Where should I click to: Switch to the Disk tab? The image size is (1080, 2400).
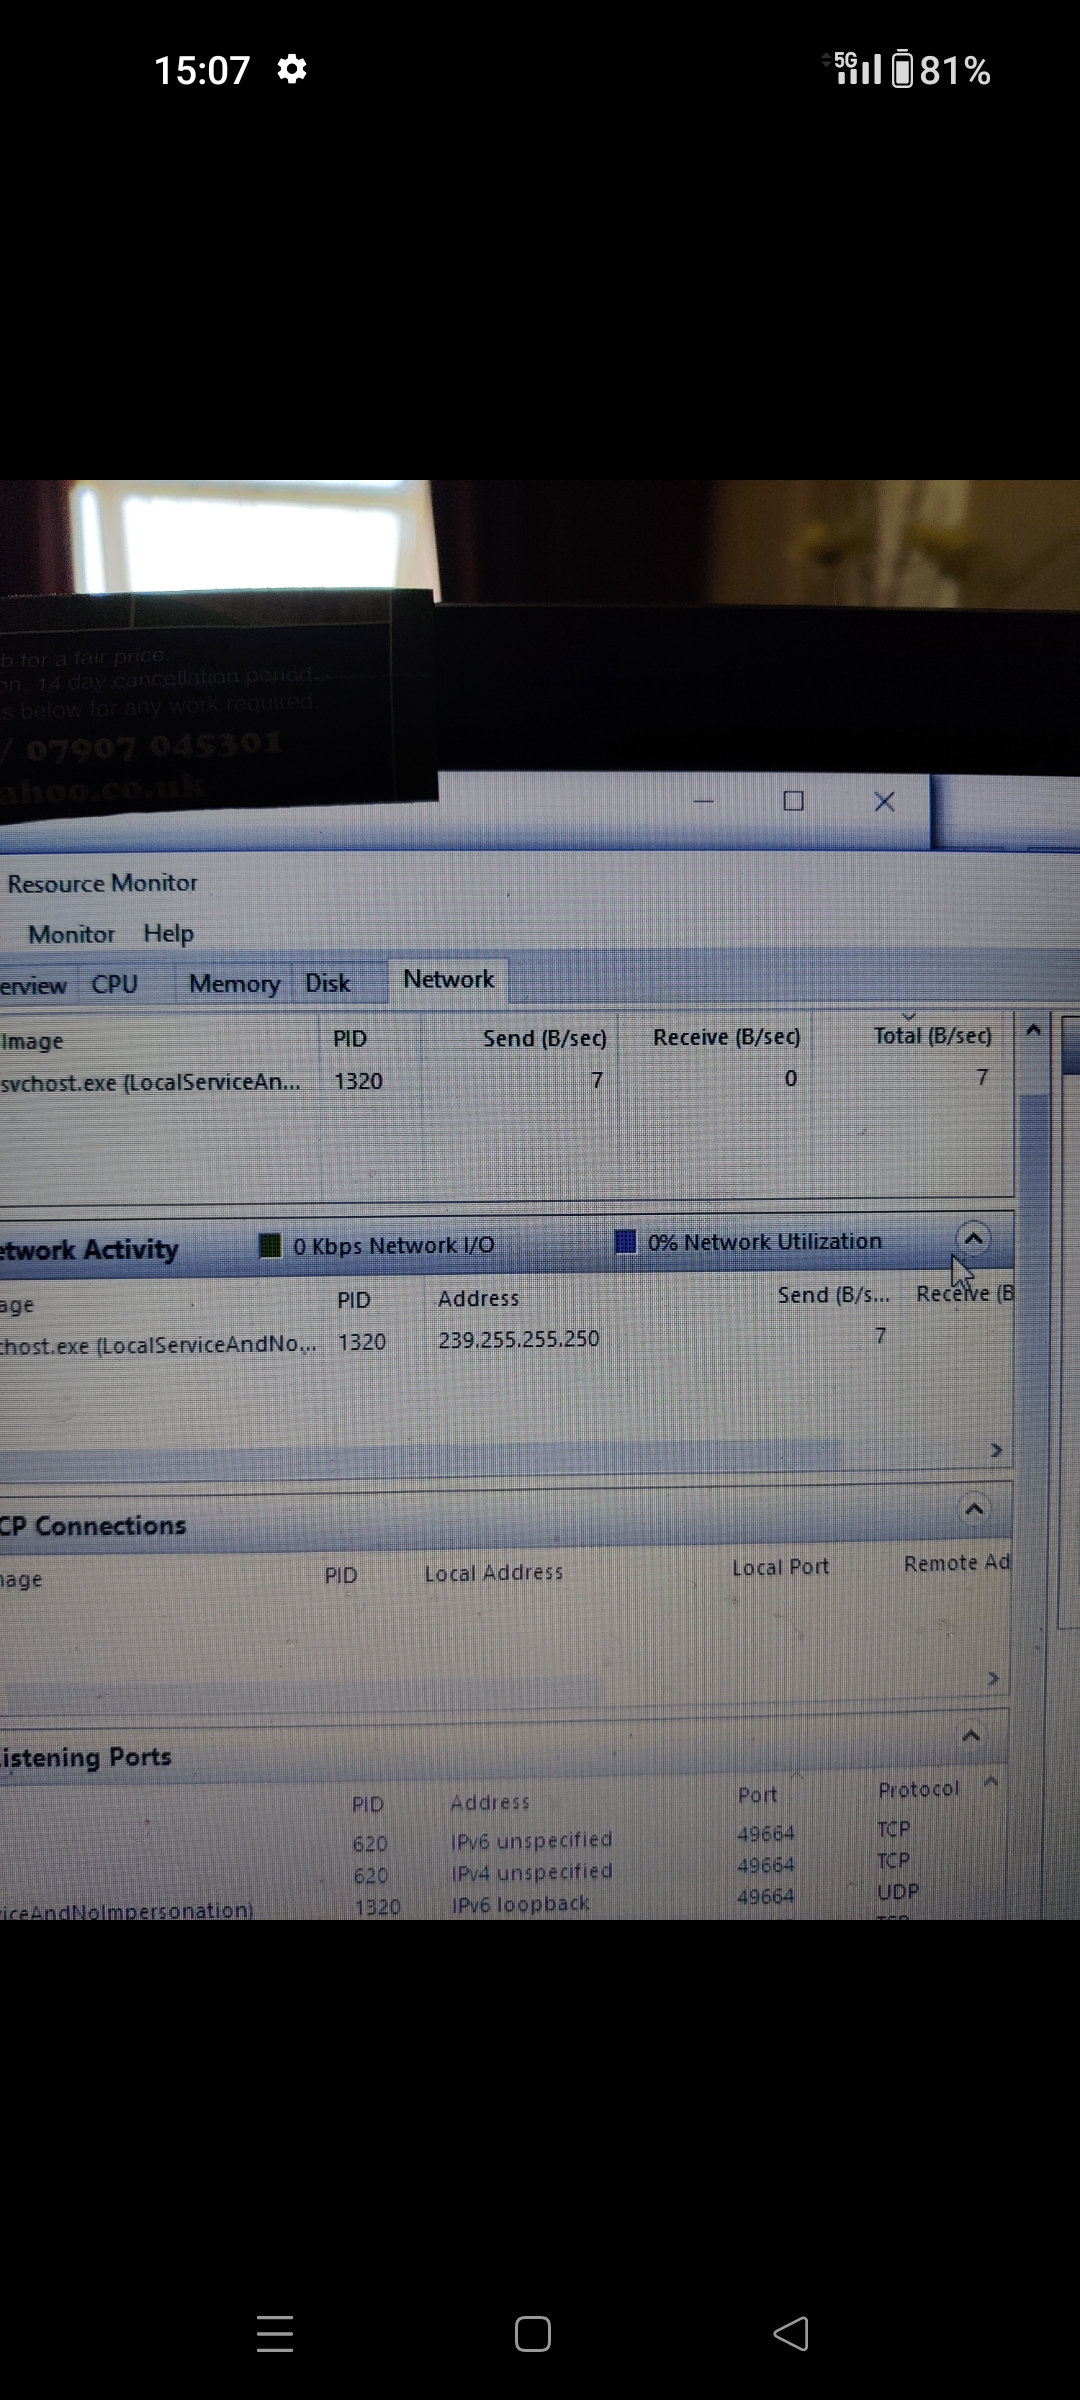pyautogui.click(x=328, y=983)
